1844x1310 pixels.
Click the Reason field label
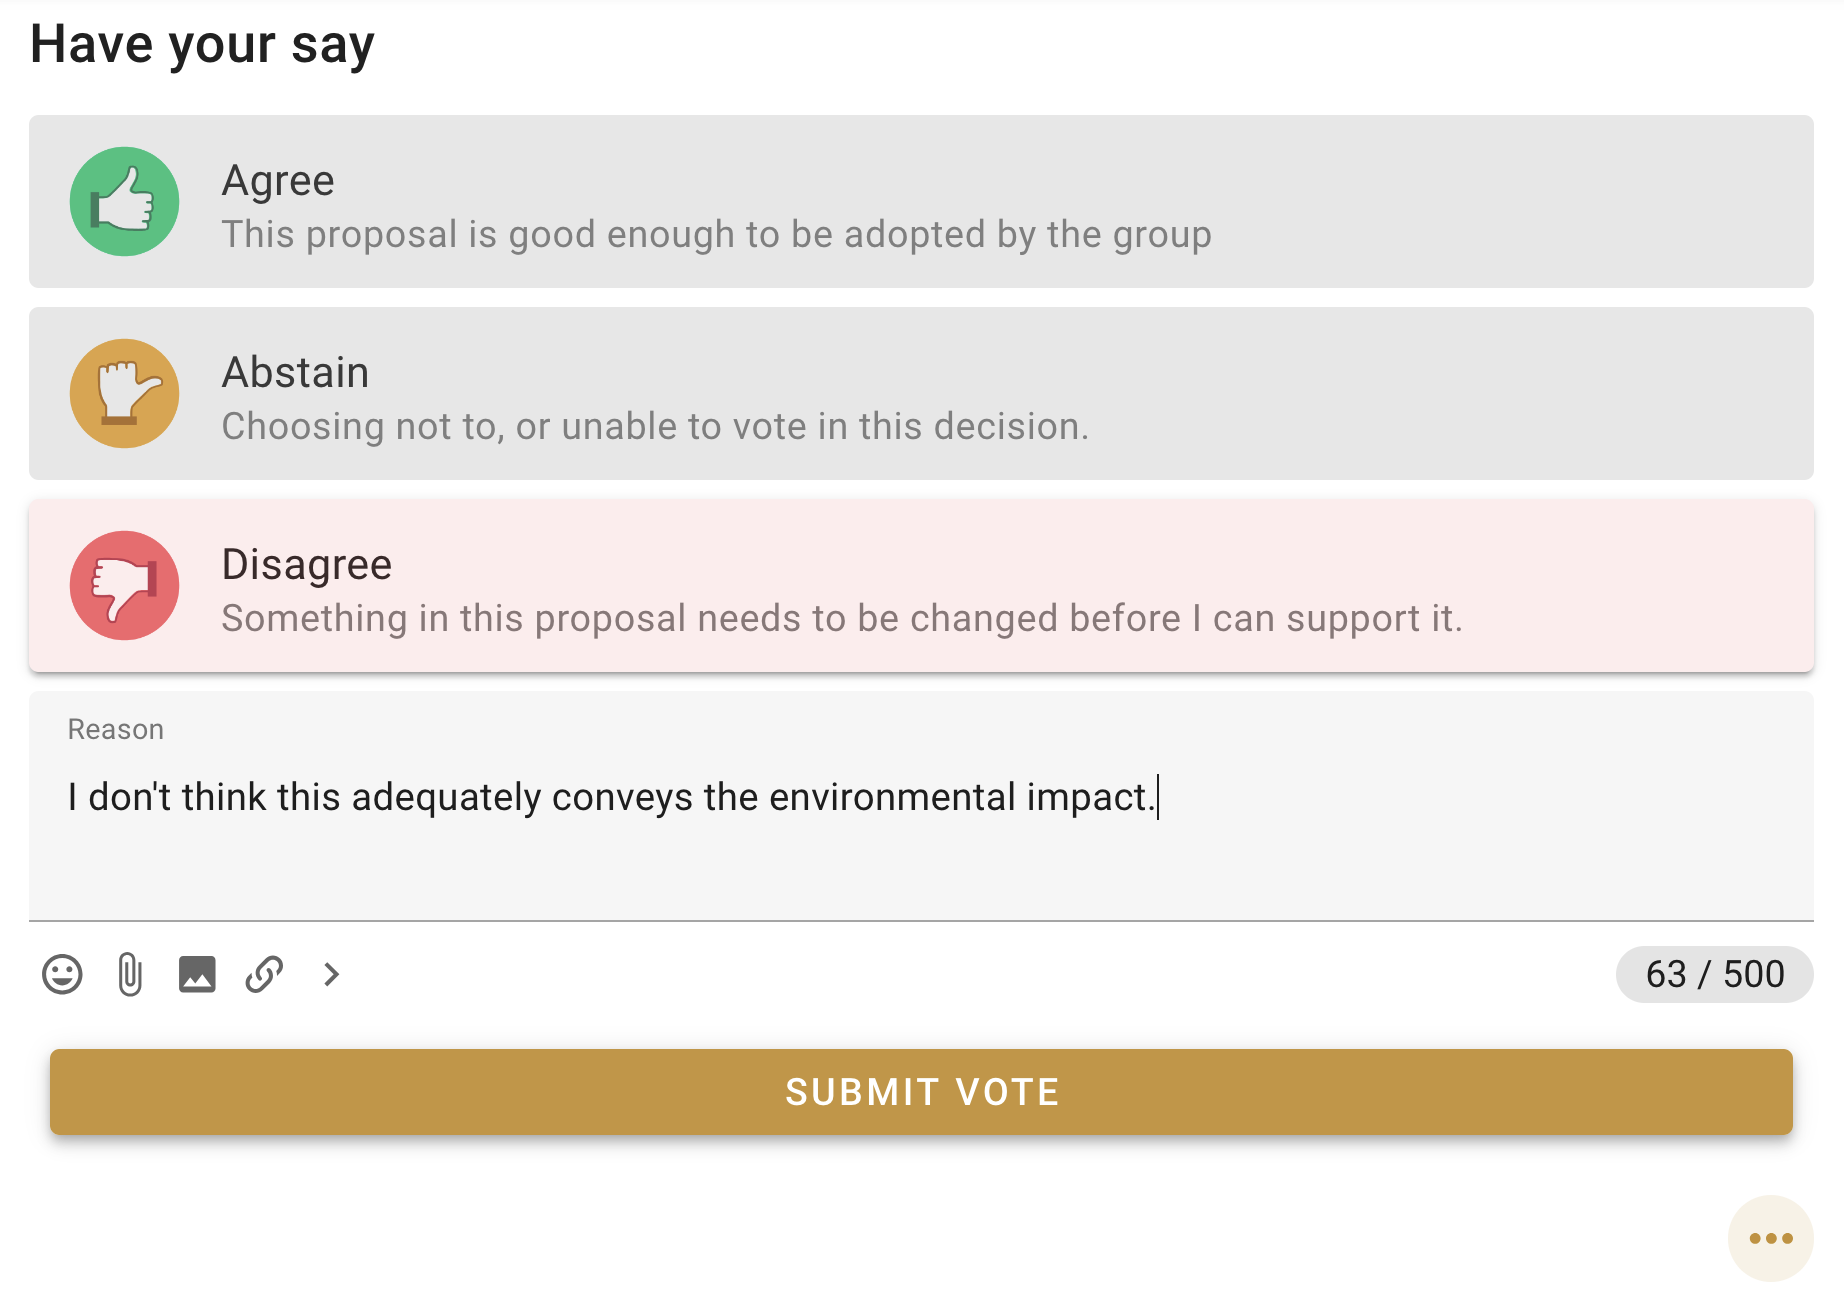click(116, 730)
